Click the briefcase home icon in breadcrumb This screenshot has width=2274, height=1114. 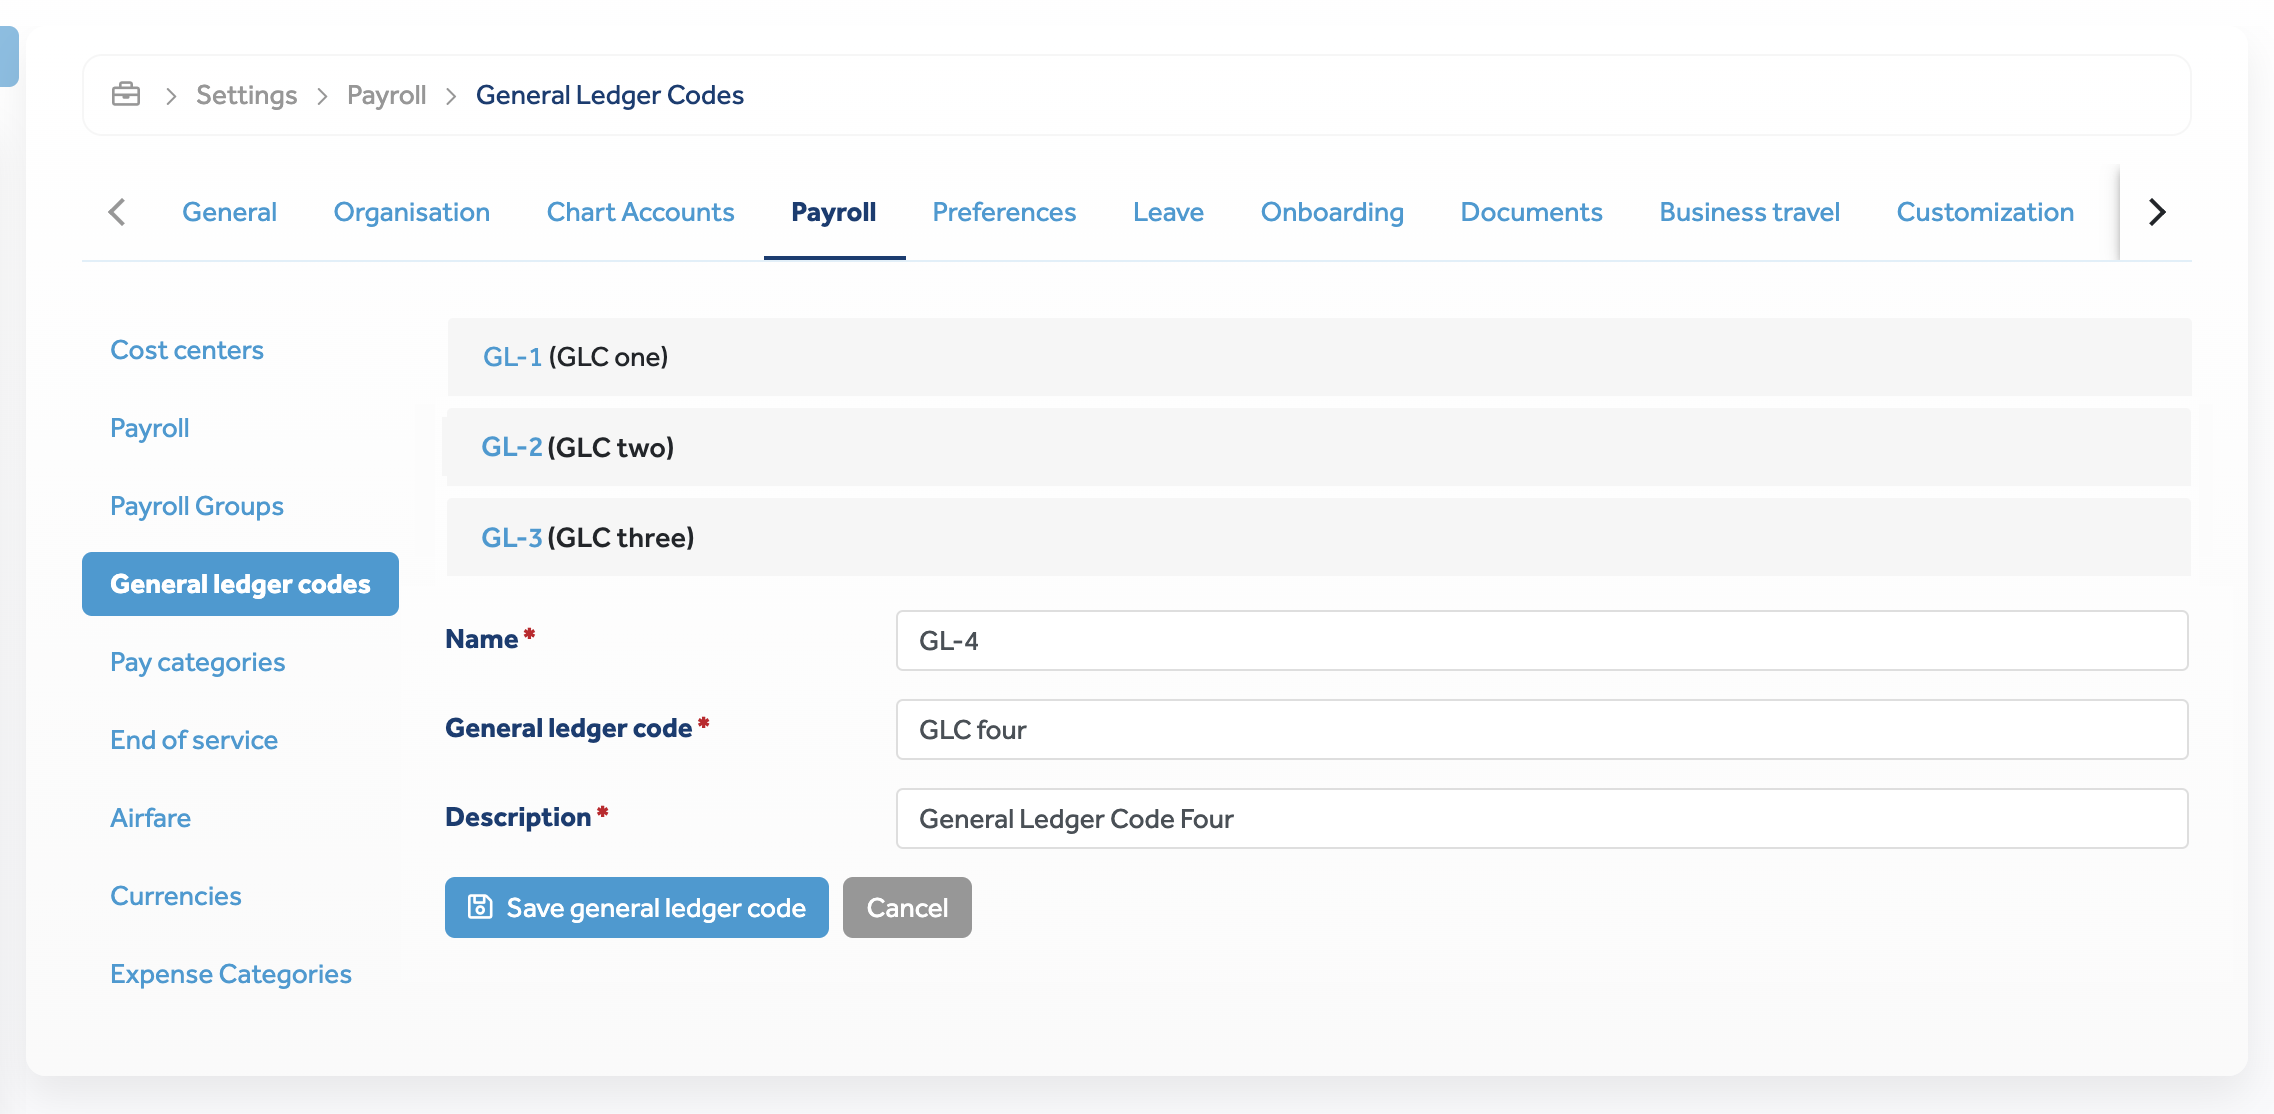tap(126, 94)
